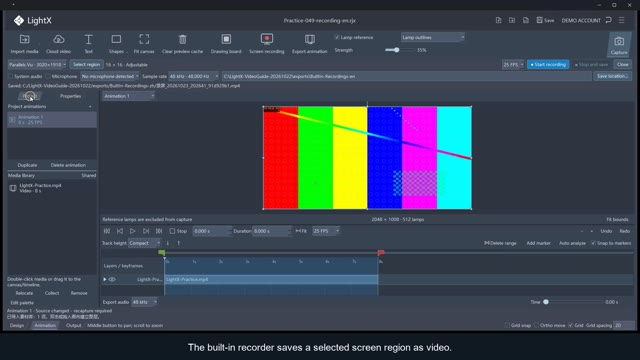Open the Sample rate 48 kHz dropdown

point(193,76)
